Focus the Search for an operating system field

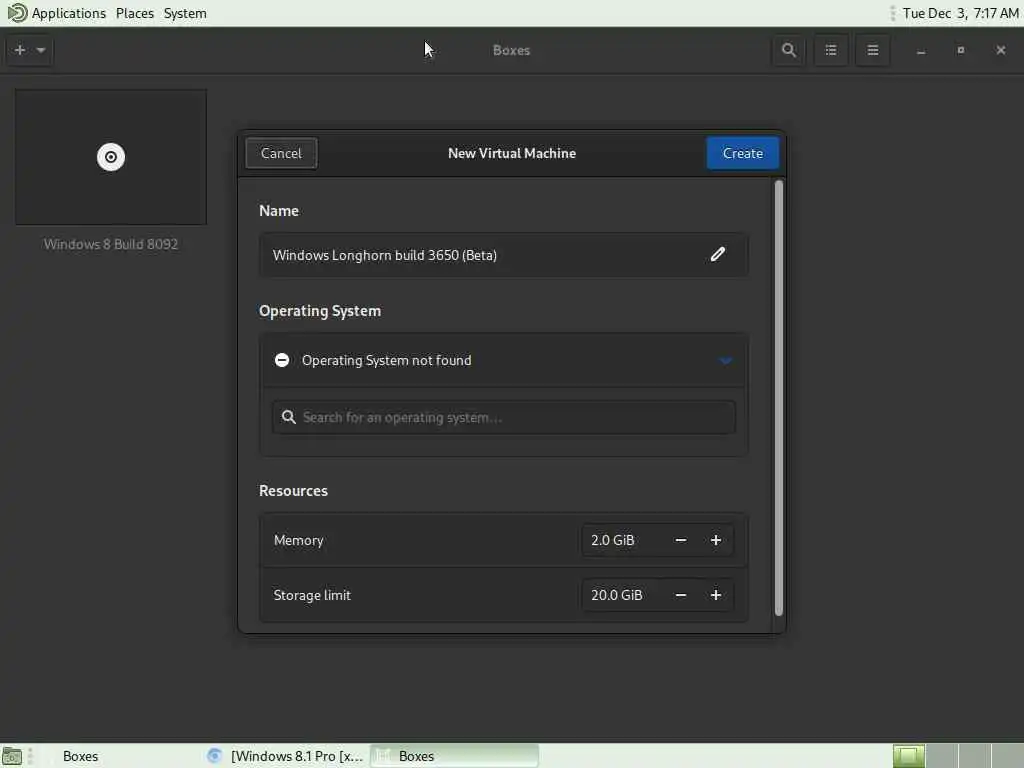pos(504,417)
